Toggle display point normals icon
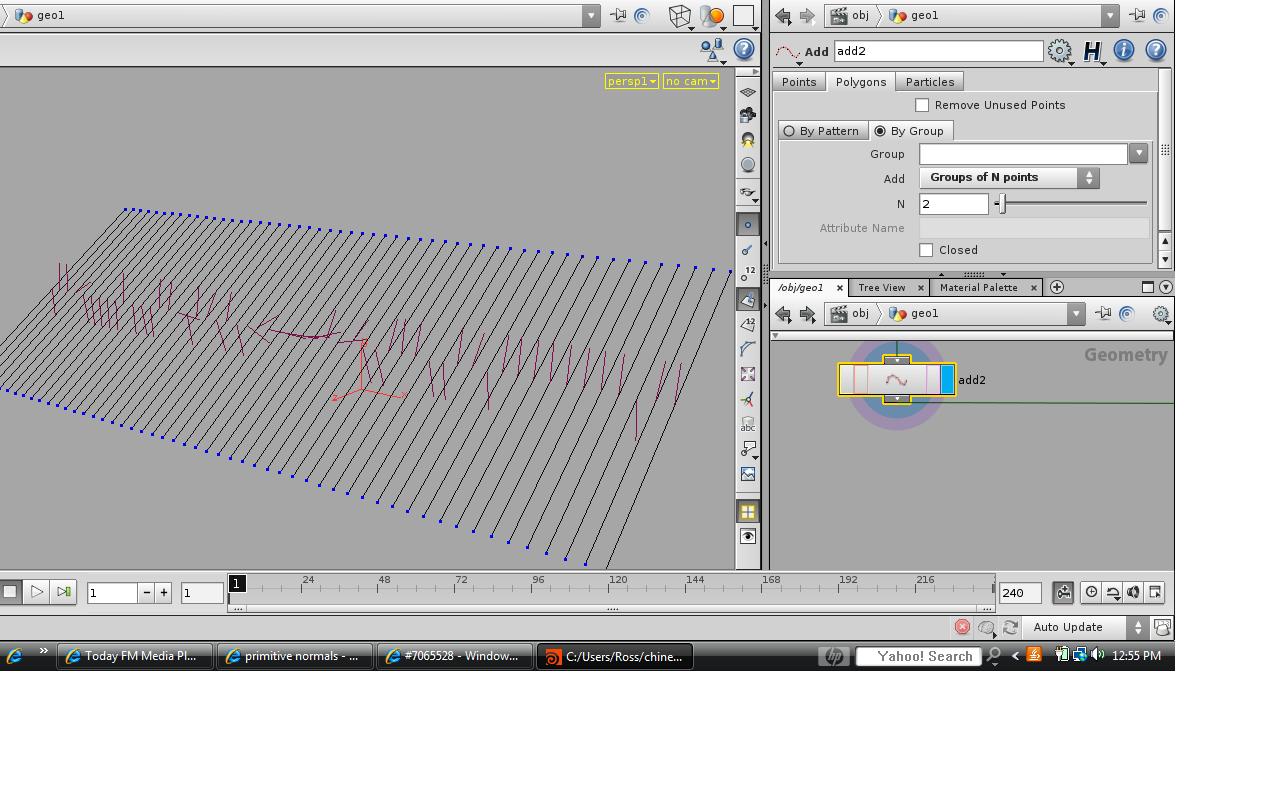Image resolution: width=1280 pixels, height=800 pixels. 748,250
